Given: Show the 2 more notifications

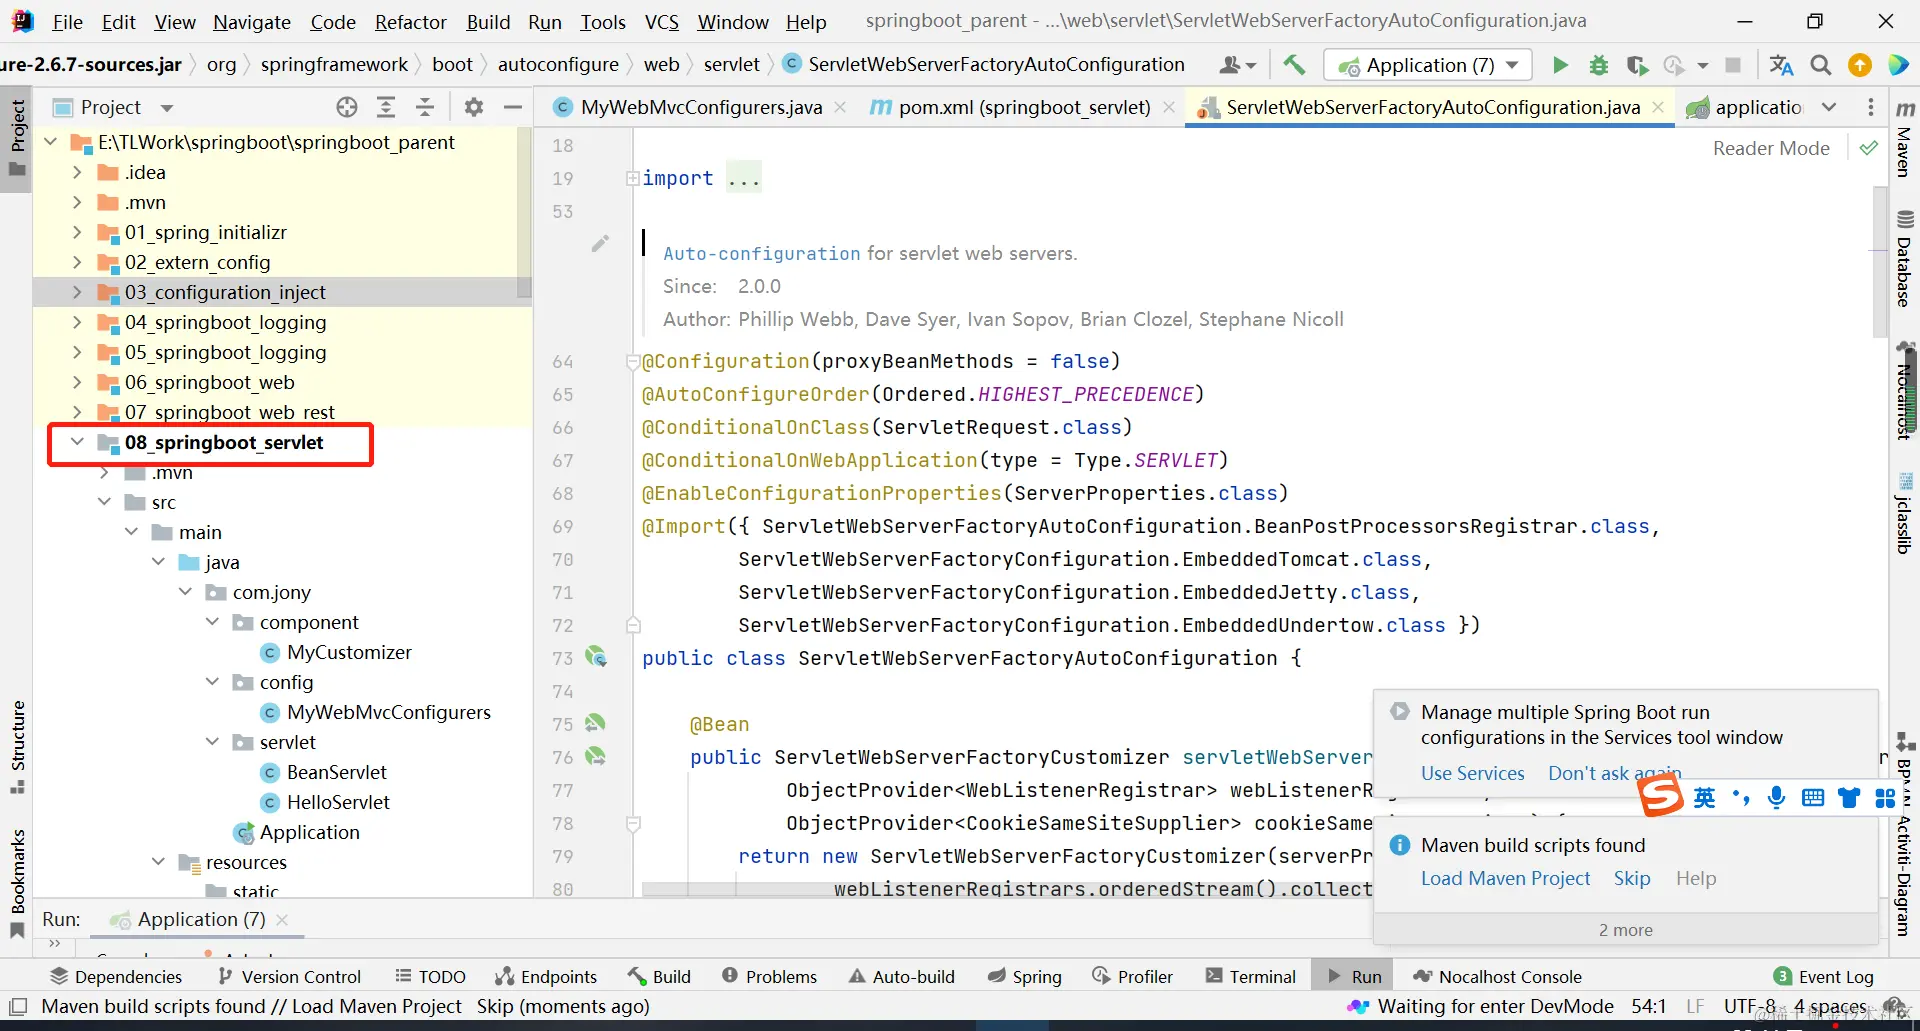Looking at the screenshot, I should click(1626, 930).
